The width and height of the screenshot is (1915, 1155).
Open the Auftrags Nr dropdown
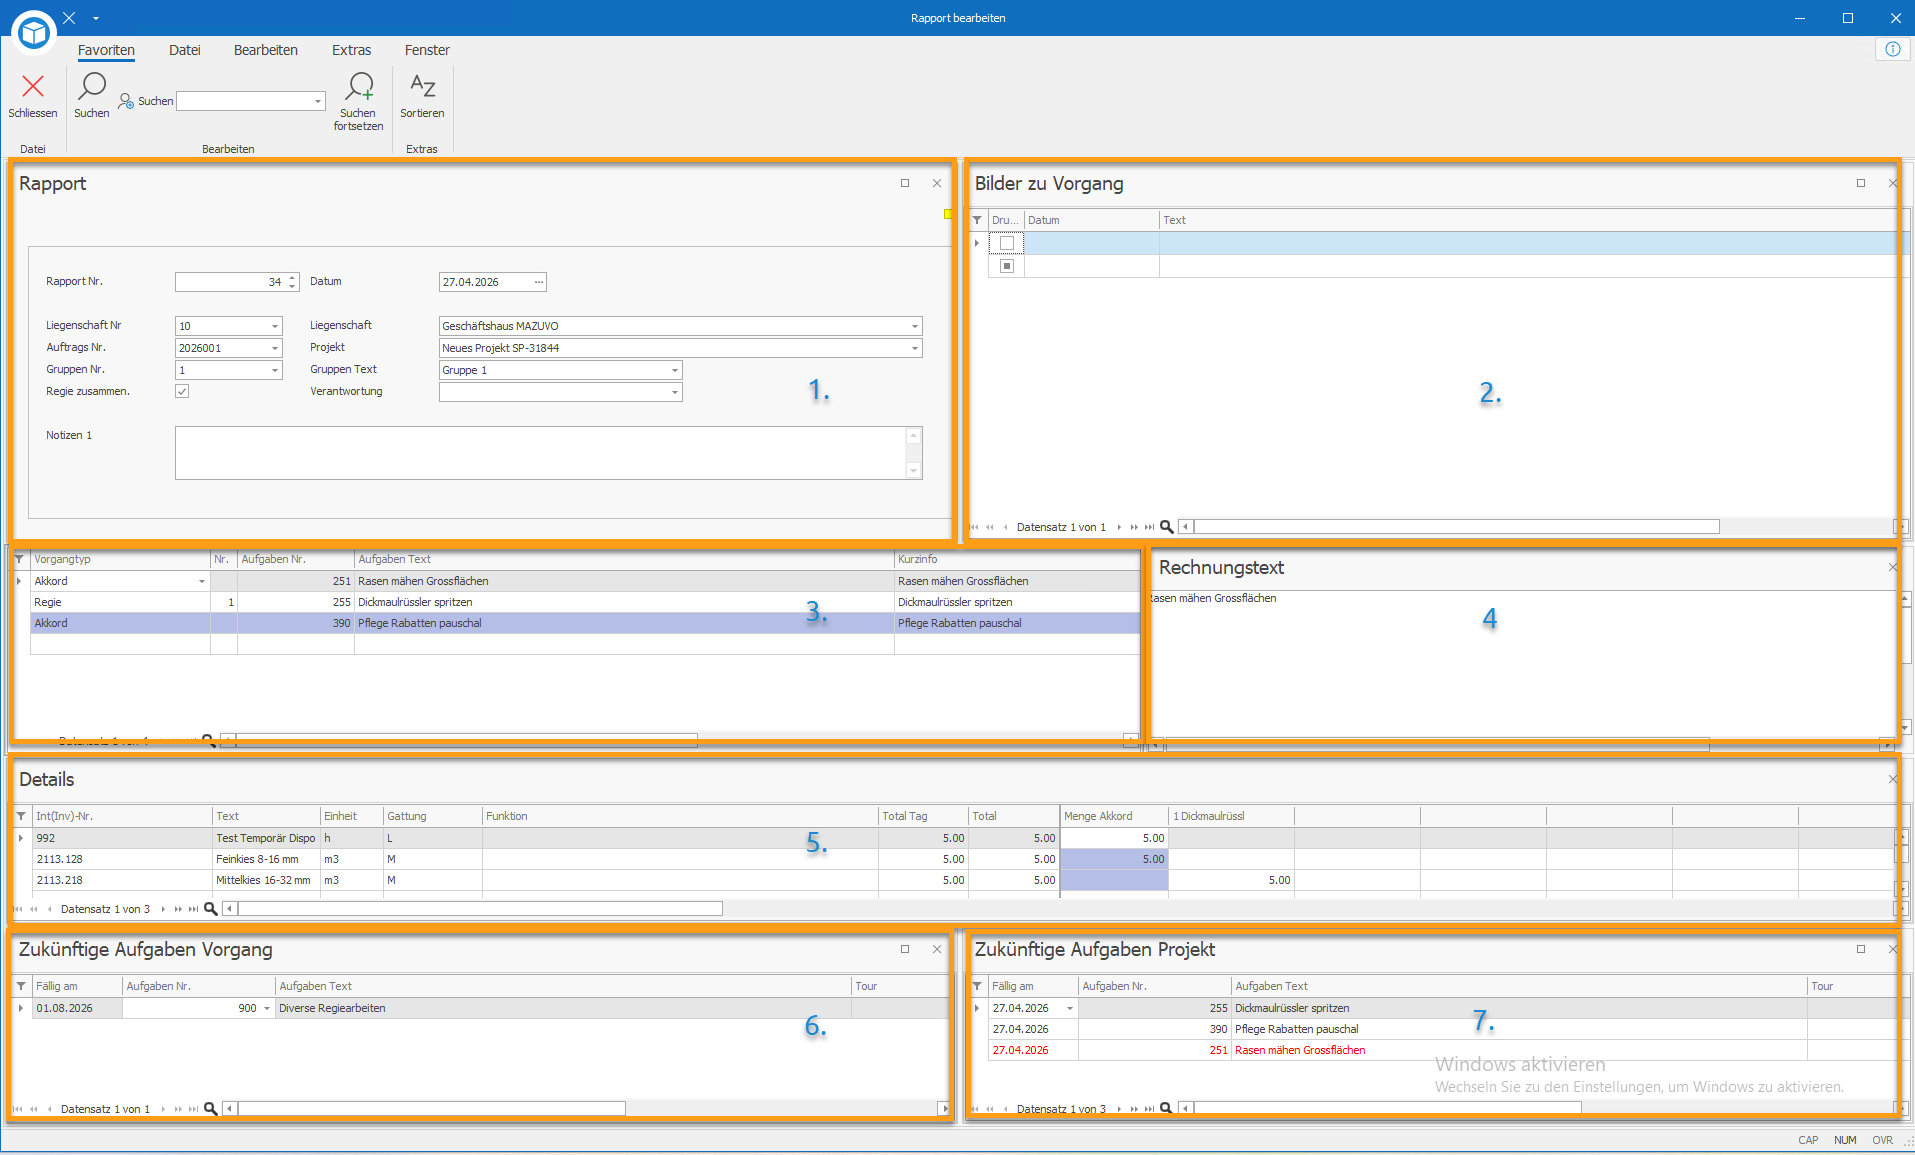[275, 348]
